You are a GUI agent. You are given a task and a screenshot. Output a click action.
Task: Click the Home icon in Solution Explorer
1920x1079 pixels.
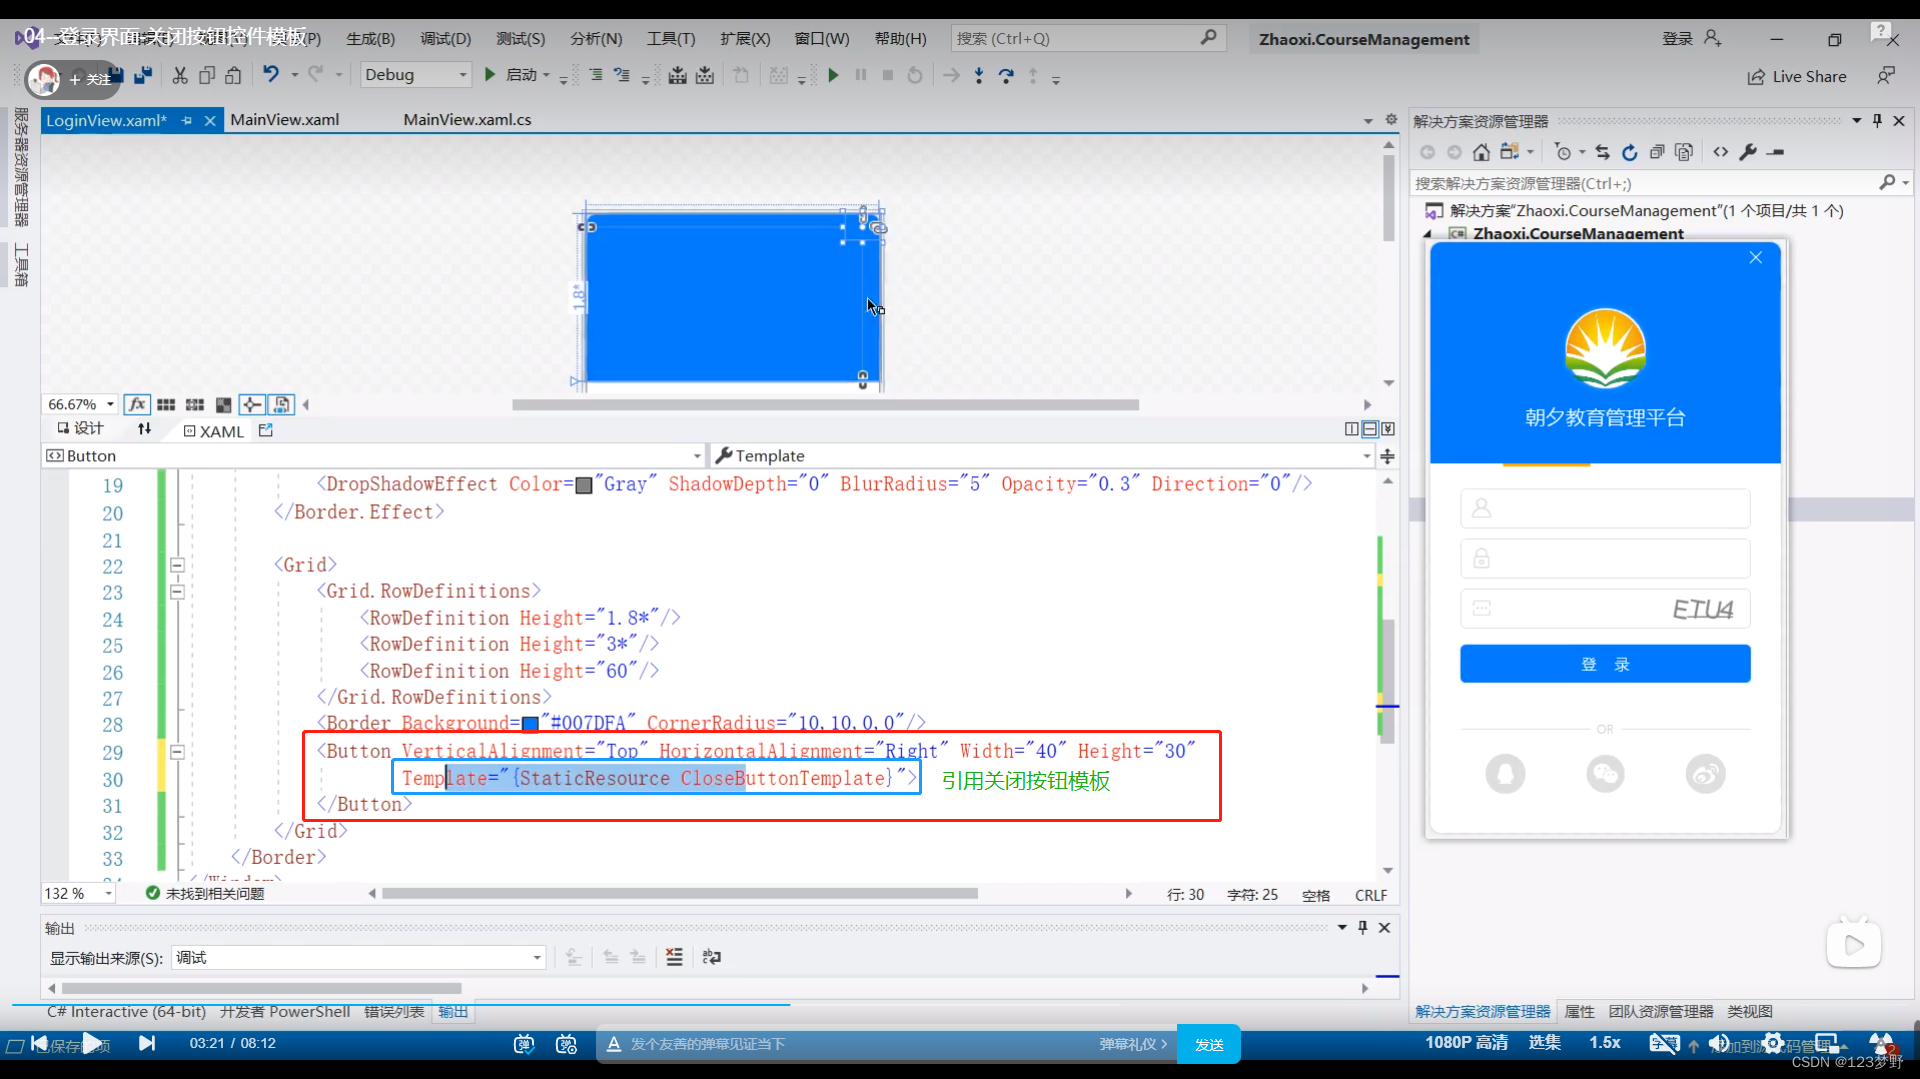1481,152
